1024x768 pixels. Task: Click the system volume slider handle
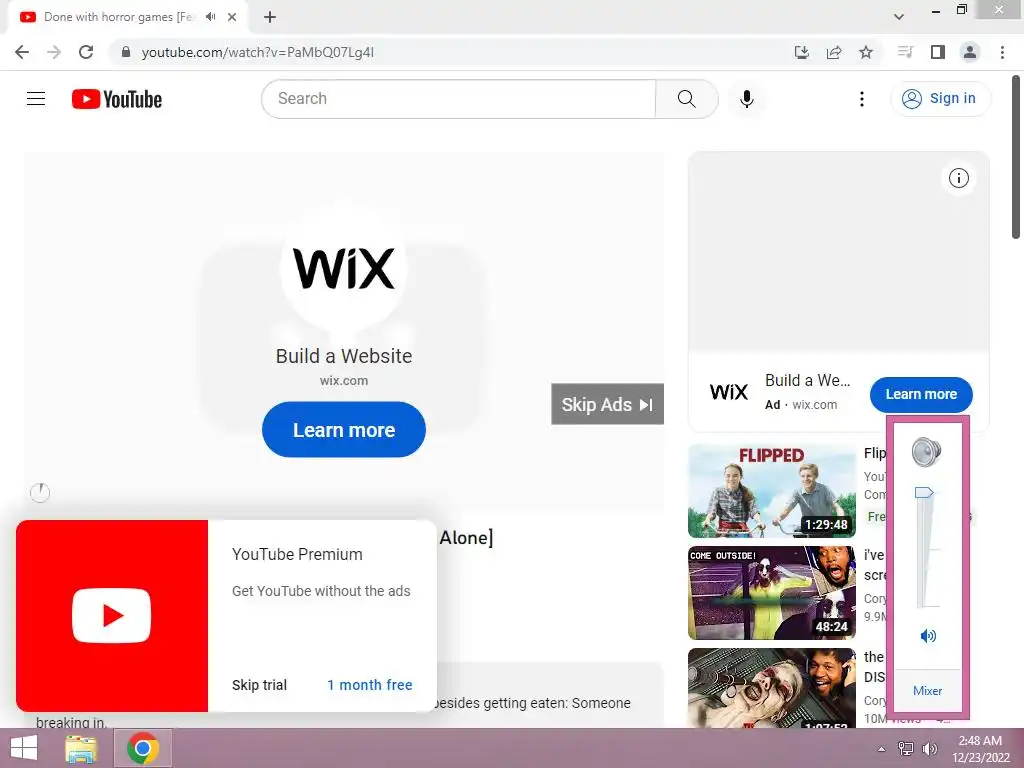click(924, 492)
